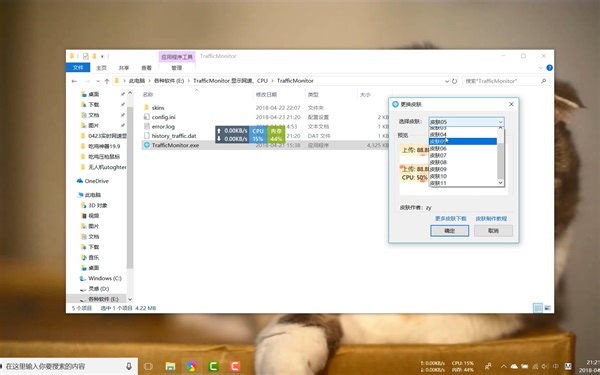Select 此电脑 in navigation pane
This screenshot has height=375, width=600.
click(x=89, y=195)
